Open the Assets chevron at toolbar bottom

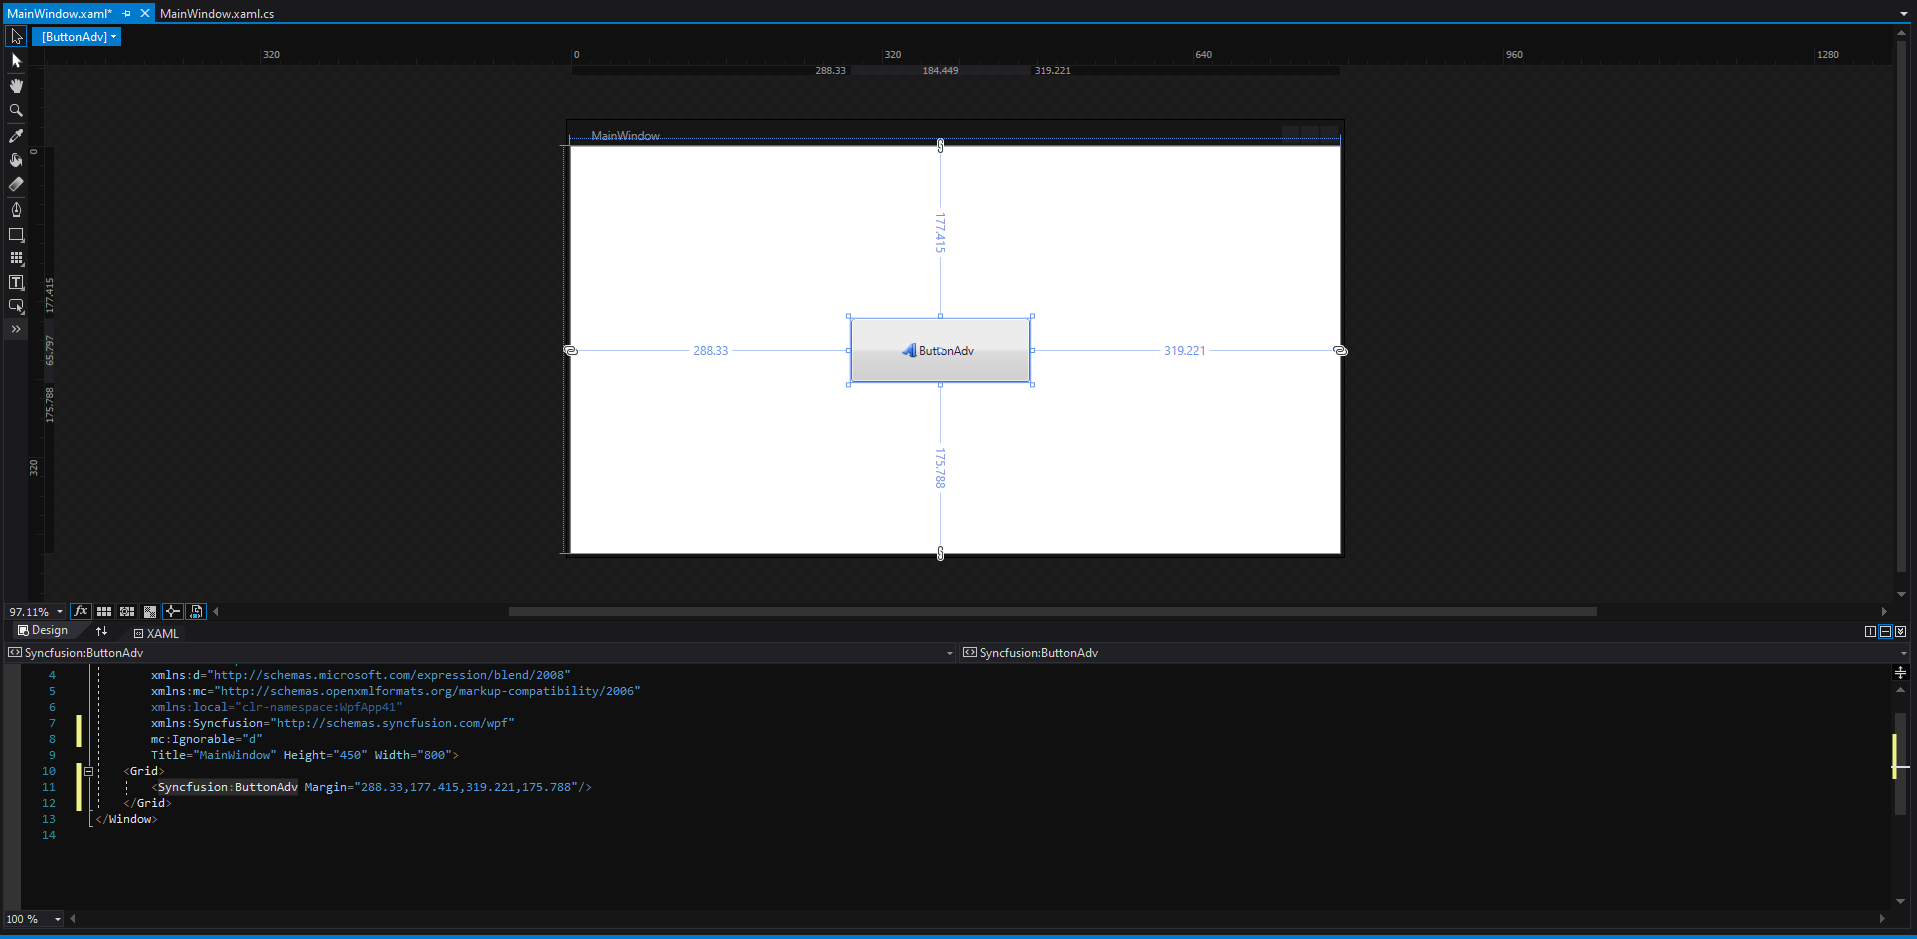(16, 329)
